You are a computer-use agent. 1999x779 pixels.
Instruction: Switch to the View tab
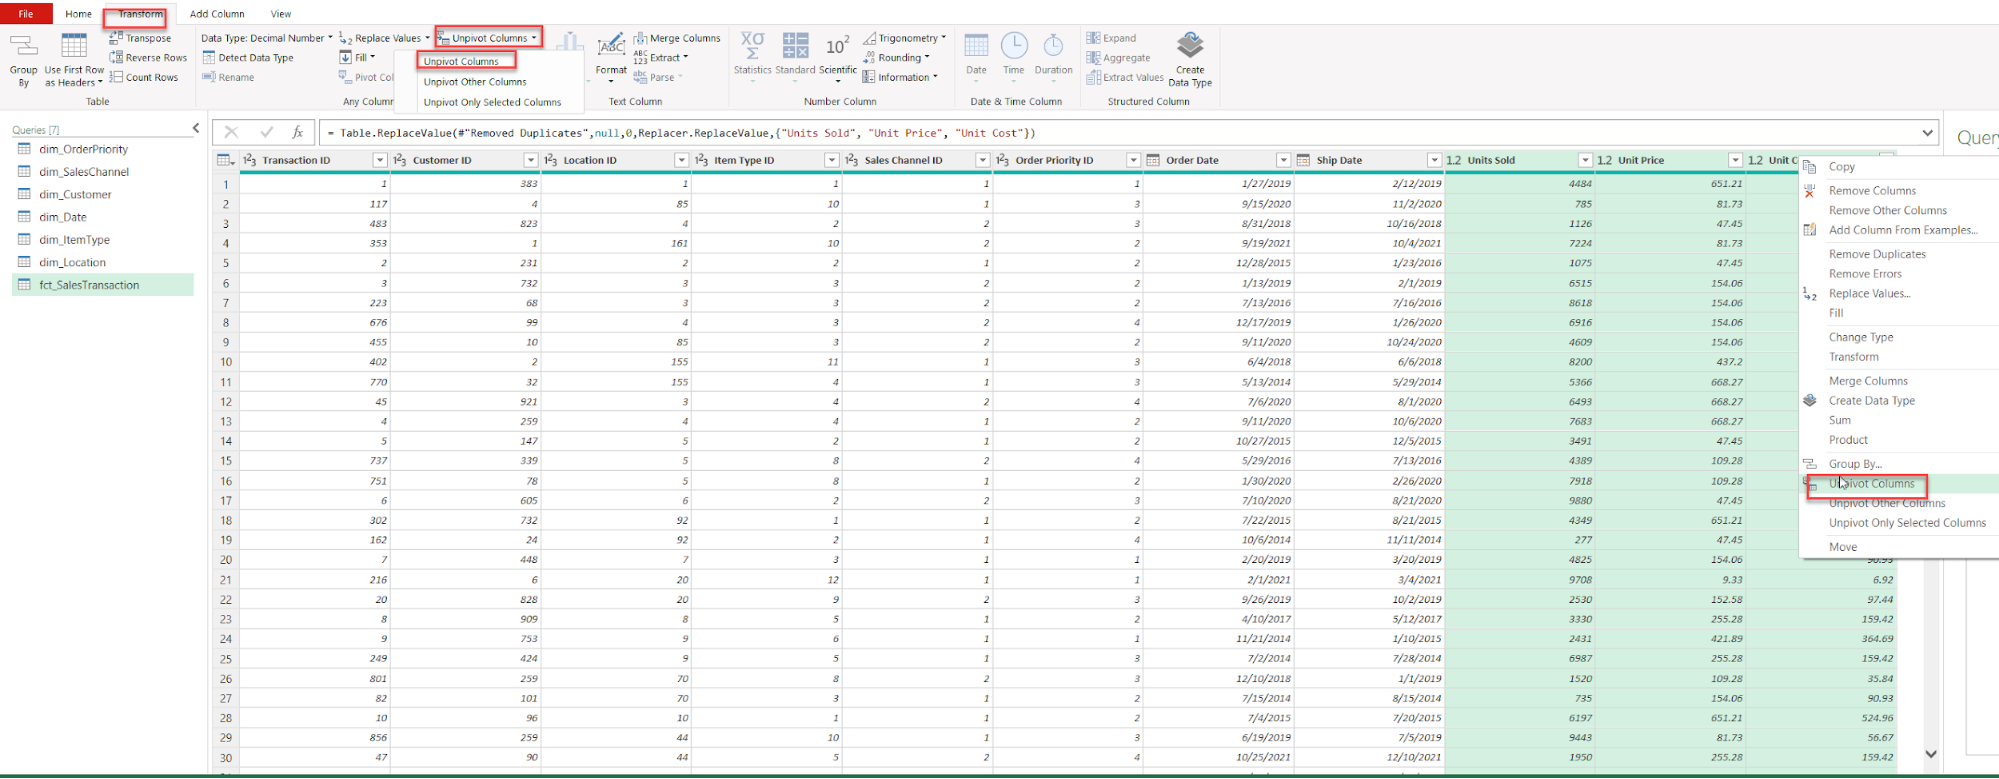point(281,14)
